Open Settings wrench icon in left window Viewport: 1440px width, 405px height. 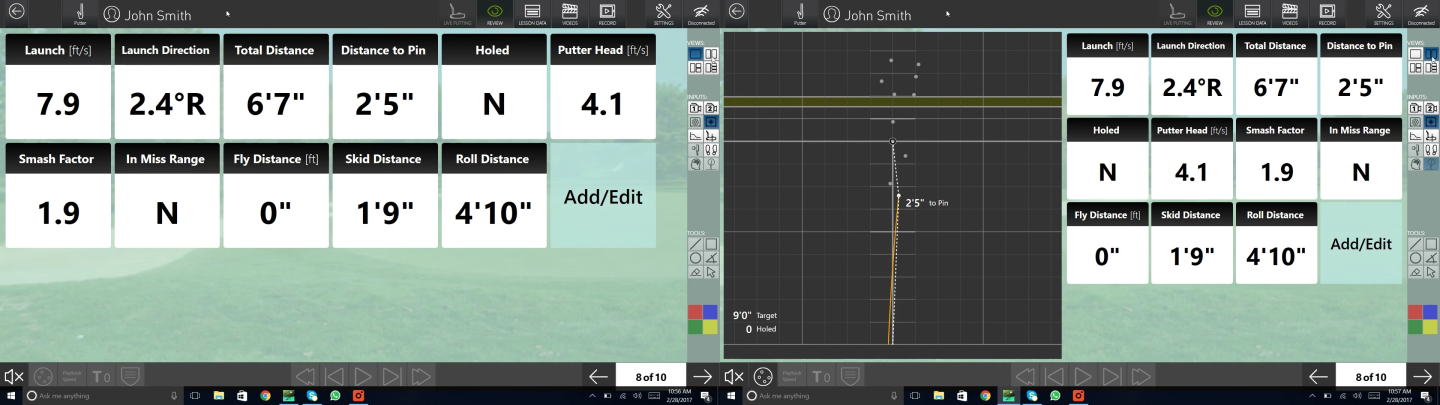664,13
